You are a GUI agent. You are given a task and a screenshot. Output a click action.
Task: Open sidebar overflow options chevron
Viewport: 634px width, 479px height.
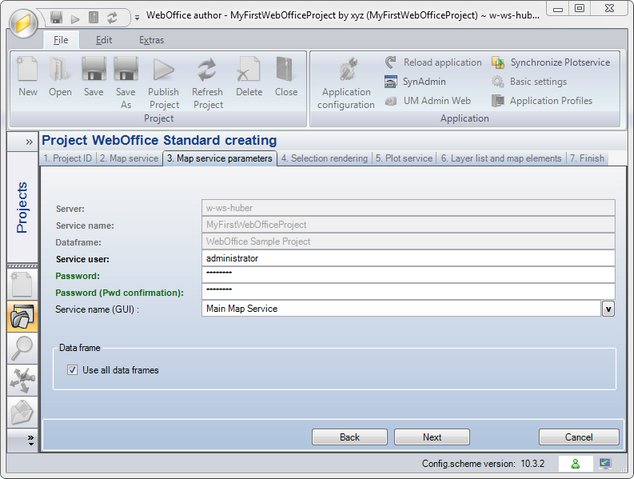coord(30,440)
